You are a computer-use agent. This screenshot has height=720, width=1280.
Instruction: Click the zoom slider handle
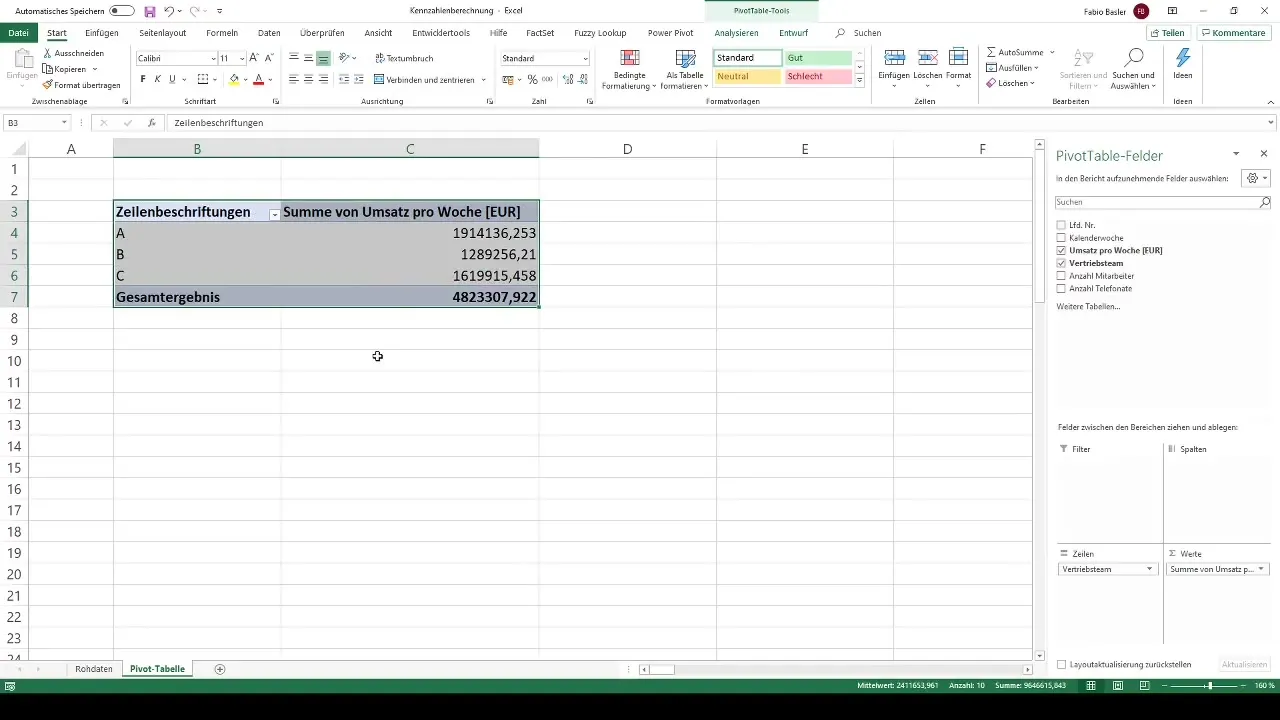coord(1209,686)
